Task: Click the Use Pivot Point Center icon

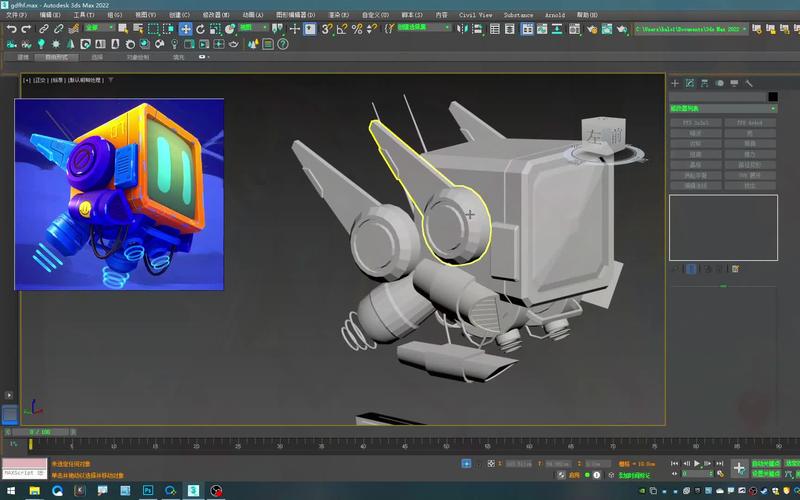Action: coord(277,29)
